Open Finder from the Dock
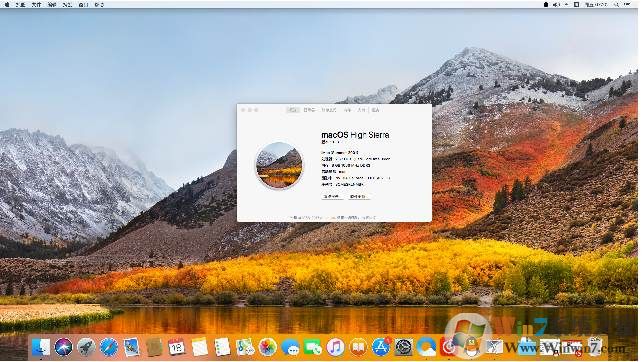The height and width of the screenshot is (362, 642). [41, 347]
